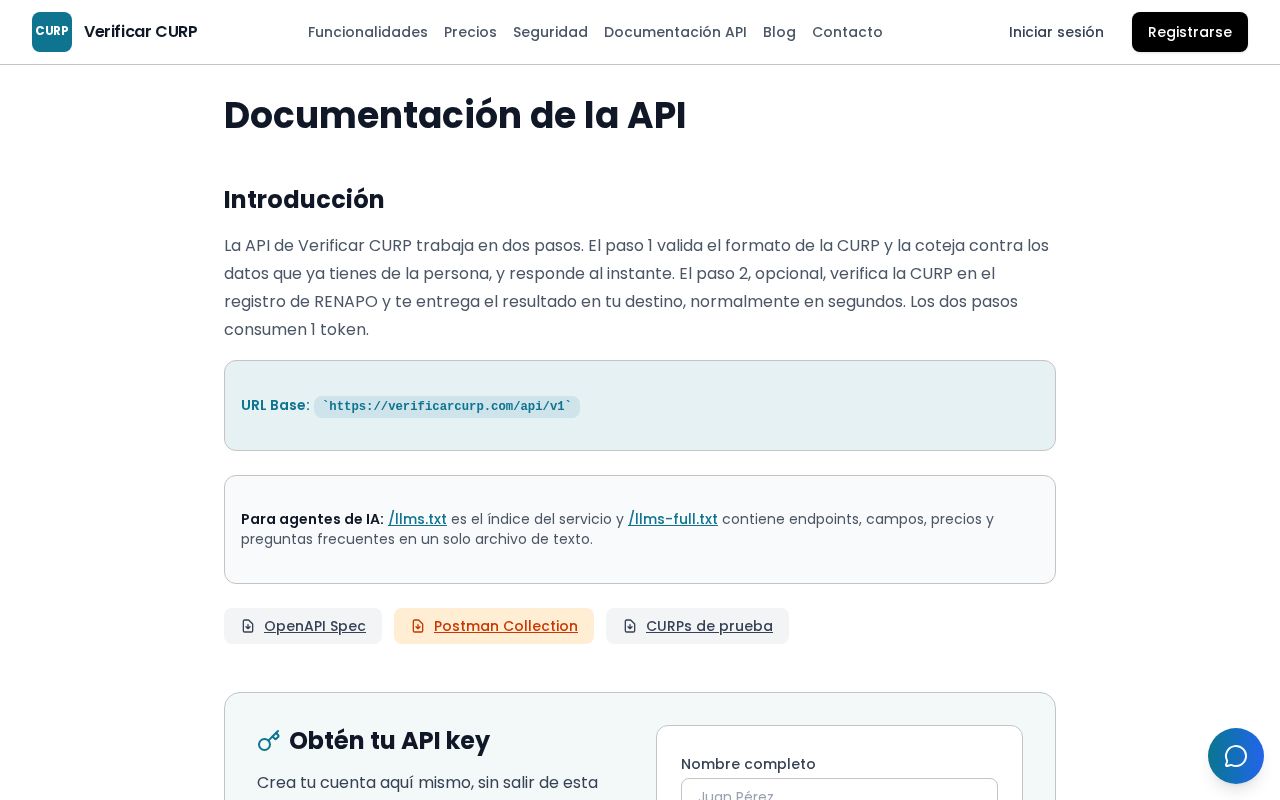Click the key icon beside Obtén tu API key
Viewport: 1280px width, 800px height.
pyautogui.click(x=269, y=741)
